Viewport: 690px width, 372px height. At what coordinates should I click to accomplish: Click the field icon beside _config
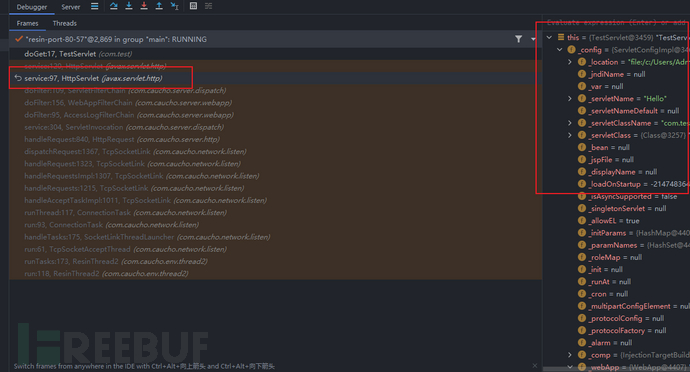tap(571, 50)
